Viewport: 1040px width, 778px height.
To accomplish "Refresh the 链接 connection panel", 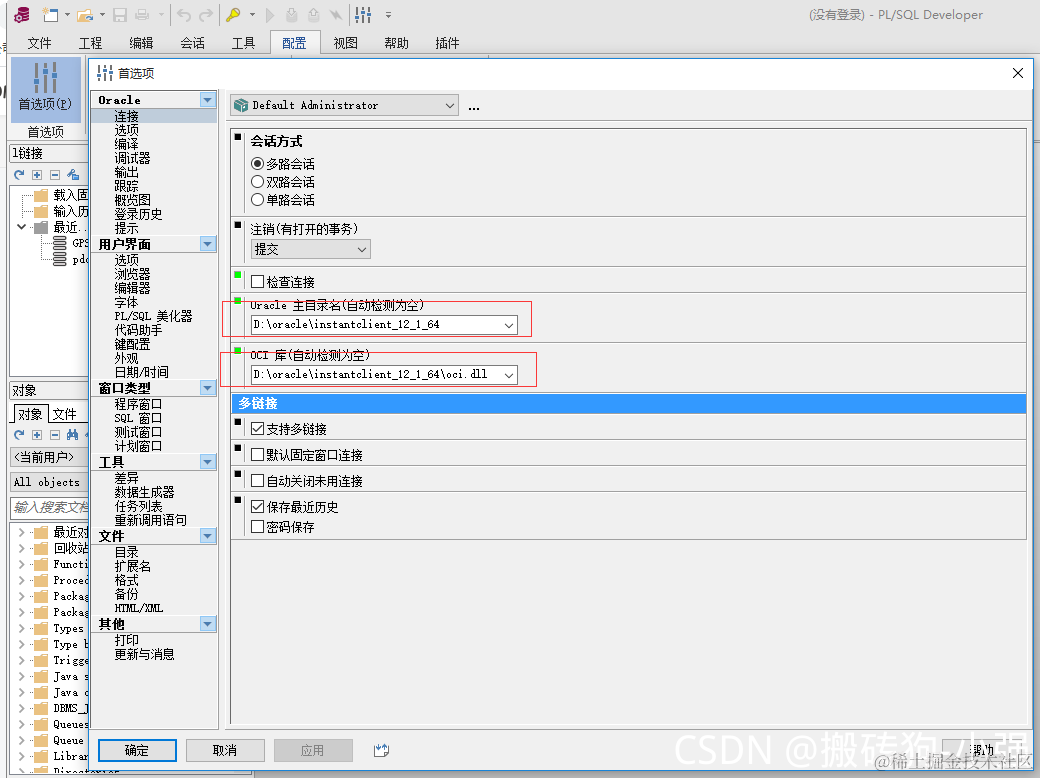I will coord(19,174).
